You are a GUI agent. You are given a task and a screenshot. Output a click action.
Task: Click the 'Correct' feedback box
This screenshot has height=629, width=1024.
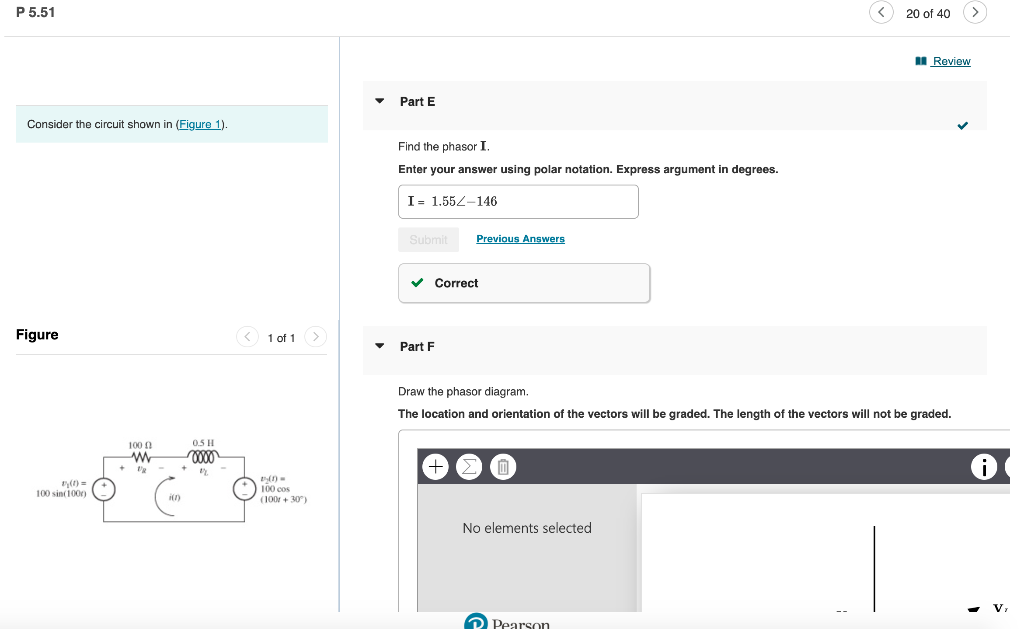coord(524,283)
